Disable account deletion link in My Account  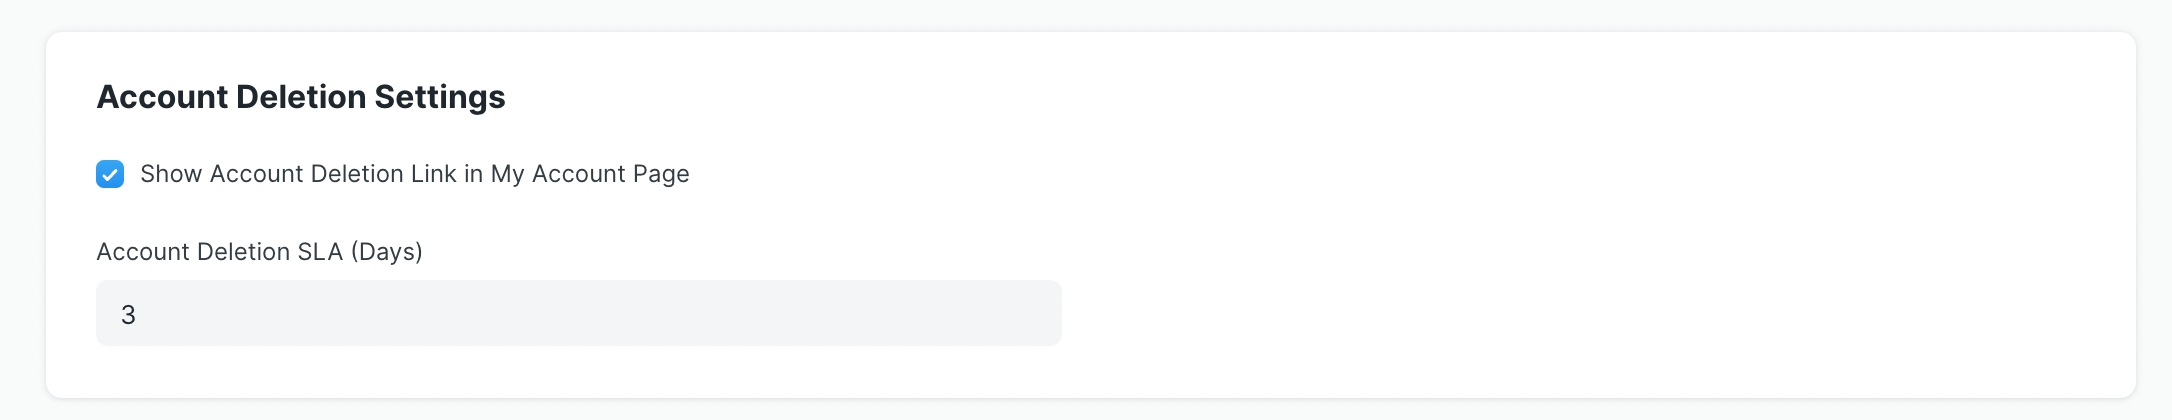click(110, 174)
